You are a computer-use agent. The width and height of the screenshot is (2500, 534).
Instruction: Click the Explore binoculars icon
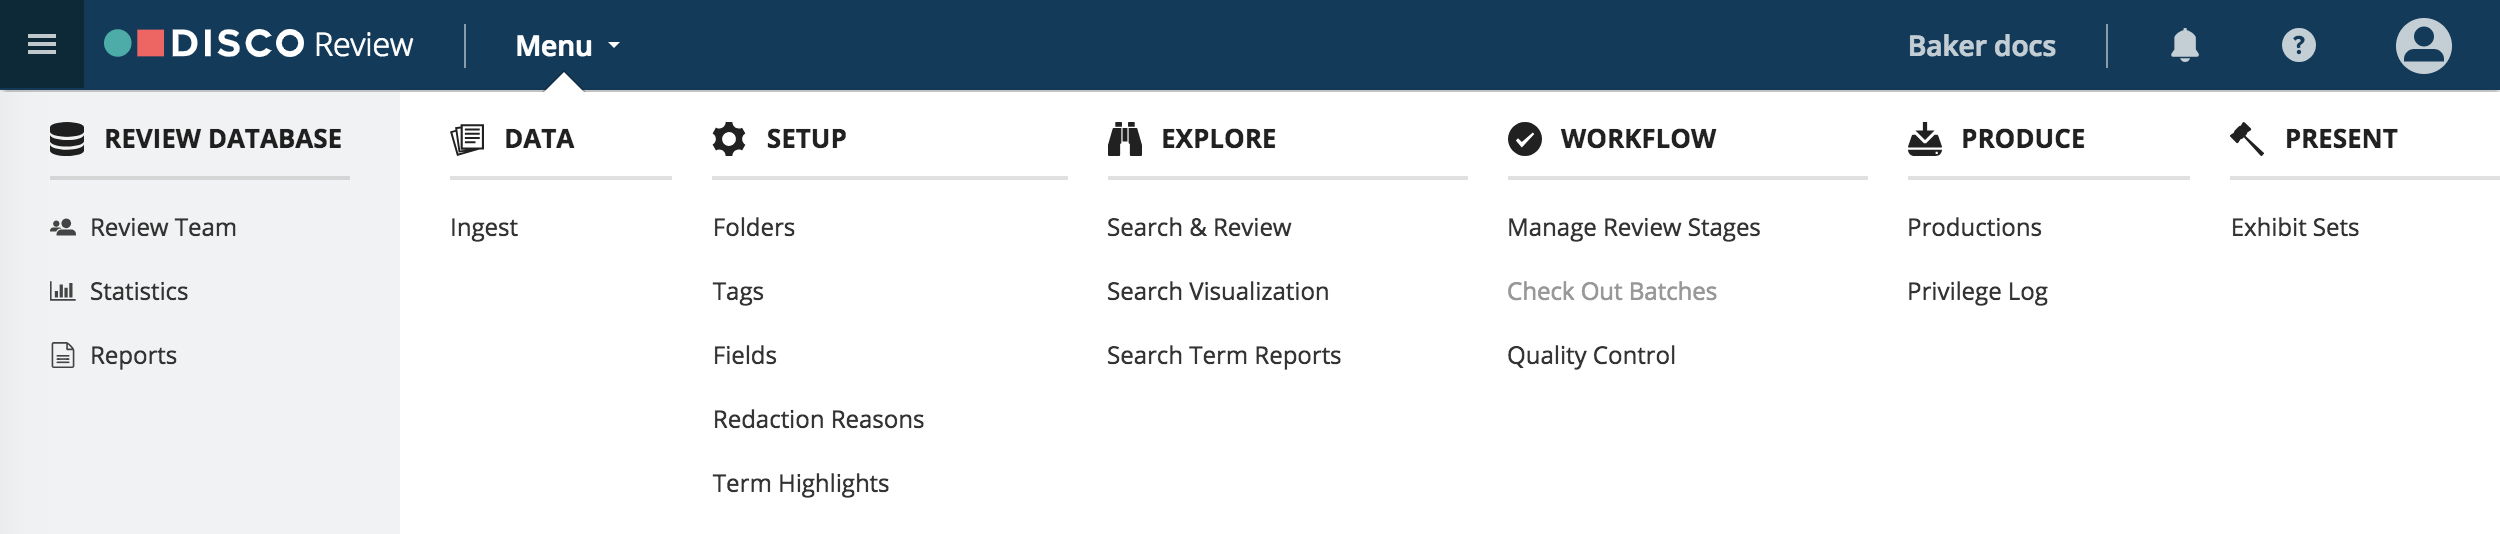coord(1124,139)
